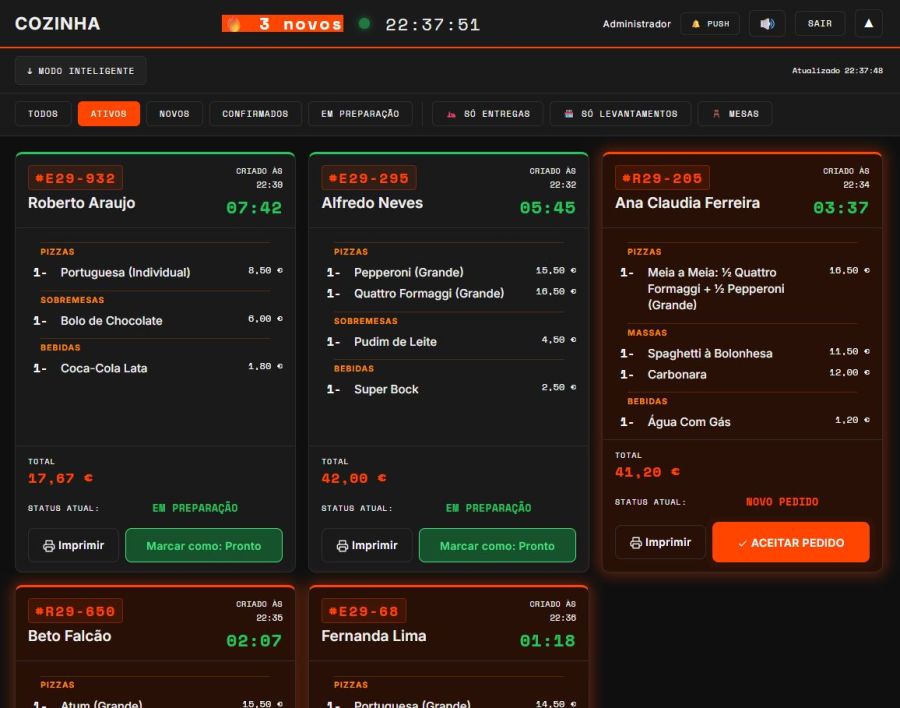Click customer name Beto Falcão
This screenshot has height=708, width=900.
[x=69, y=636]
